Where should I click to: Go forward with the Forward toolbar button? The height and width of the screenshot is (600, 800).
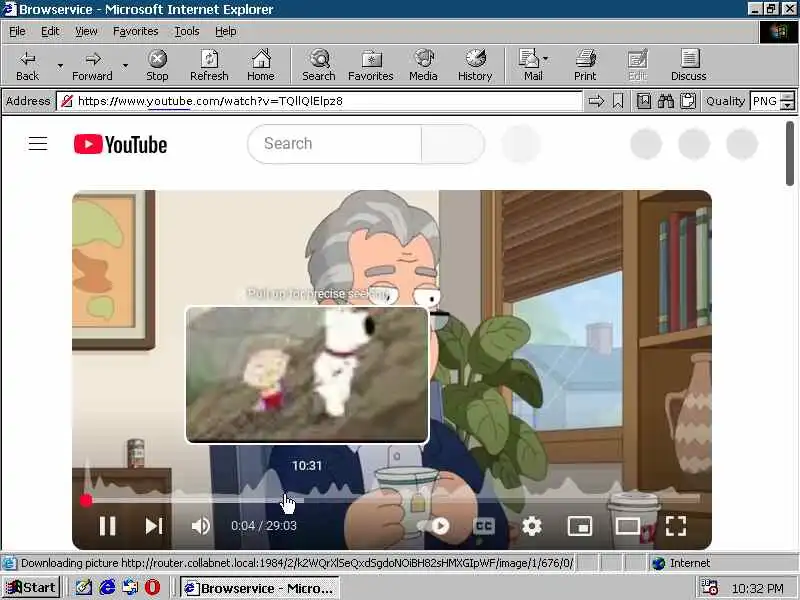[x=92, y=66]
